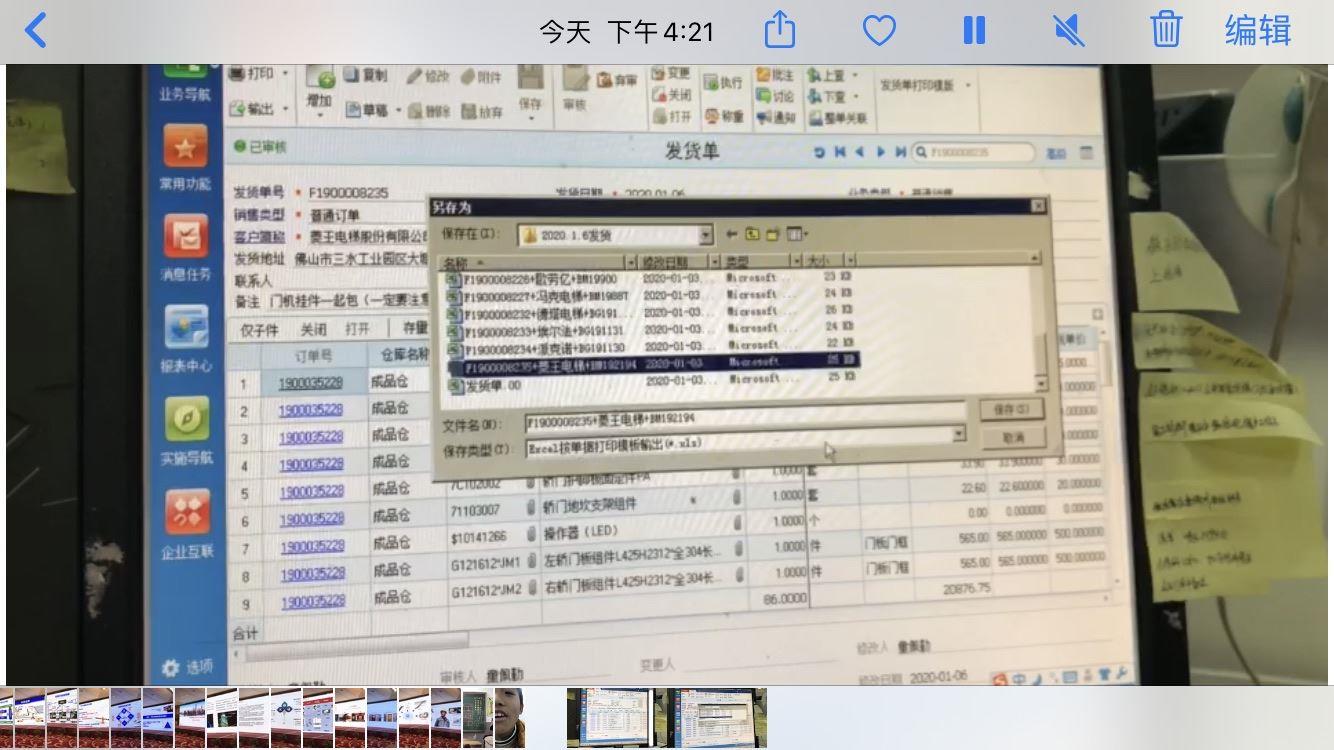Close the 另存为 dialog with X
The width and height of the screenshot is (1334, 750).
point(1038,206)
